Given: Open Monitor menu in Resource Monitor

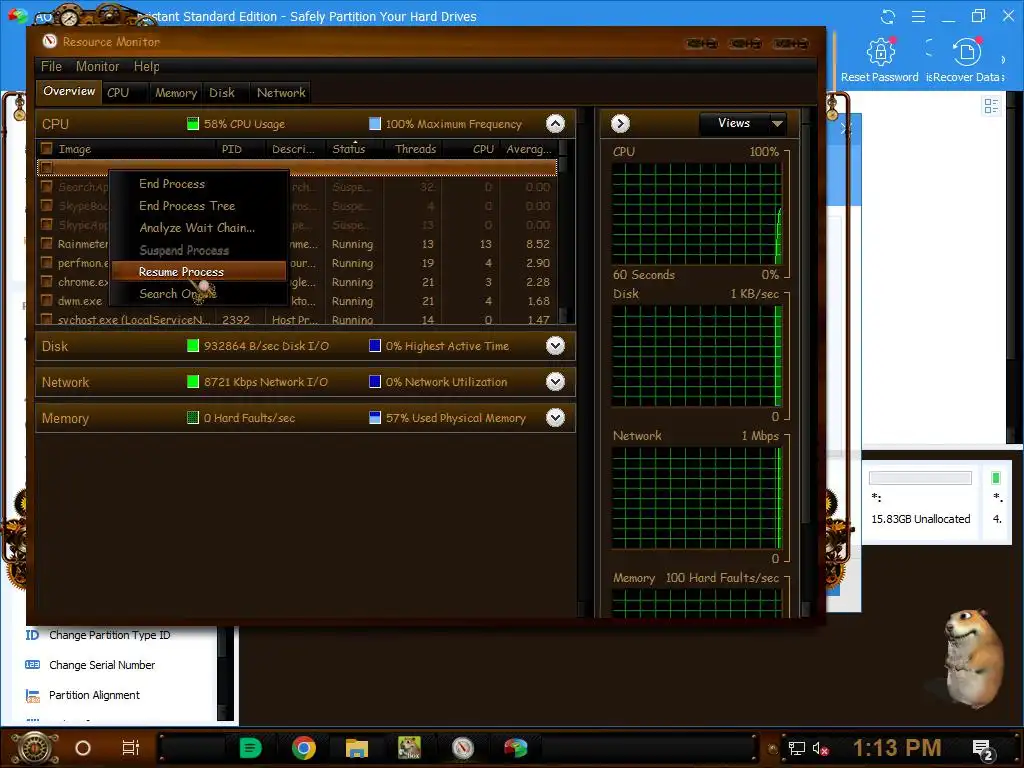Looking at the screenshot, I should tap(97, 66).
